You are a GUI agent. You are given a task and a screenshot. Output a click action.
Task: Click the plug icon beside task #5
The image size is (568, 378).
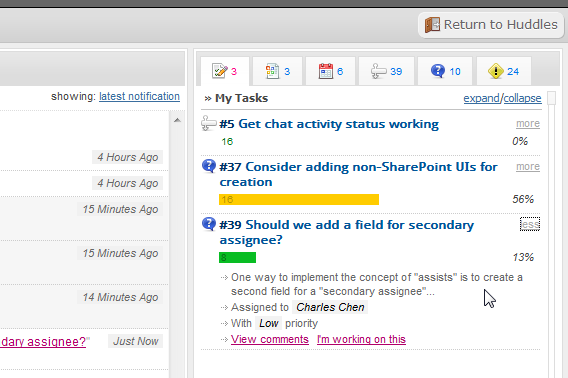pos(209,123)
